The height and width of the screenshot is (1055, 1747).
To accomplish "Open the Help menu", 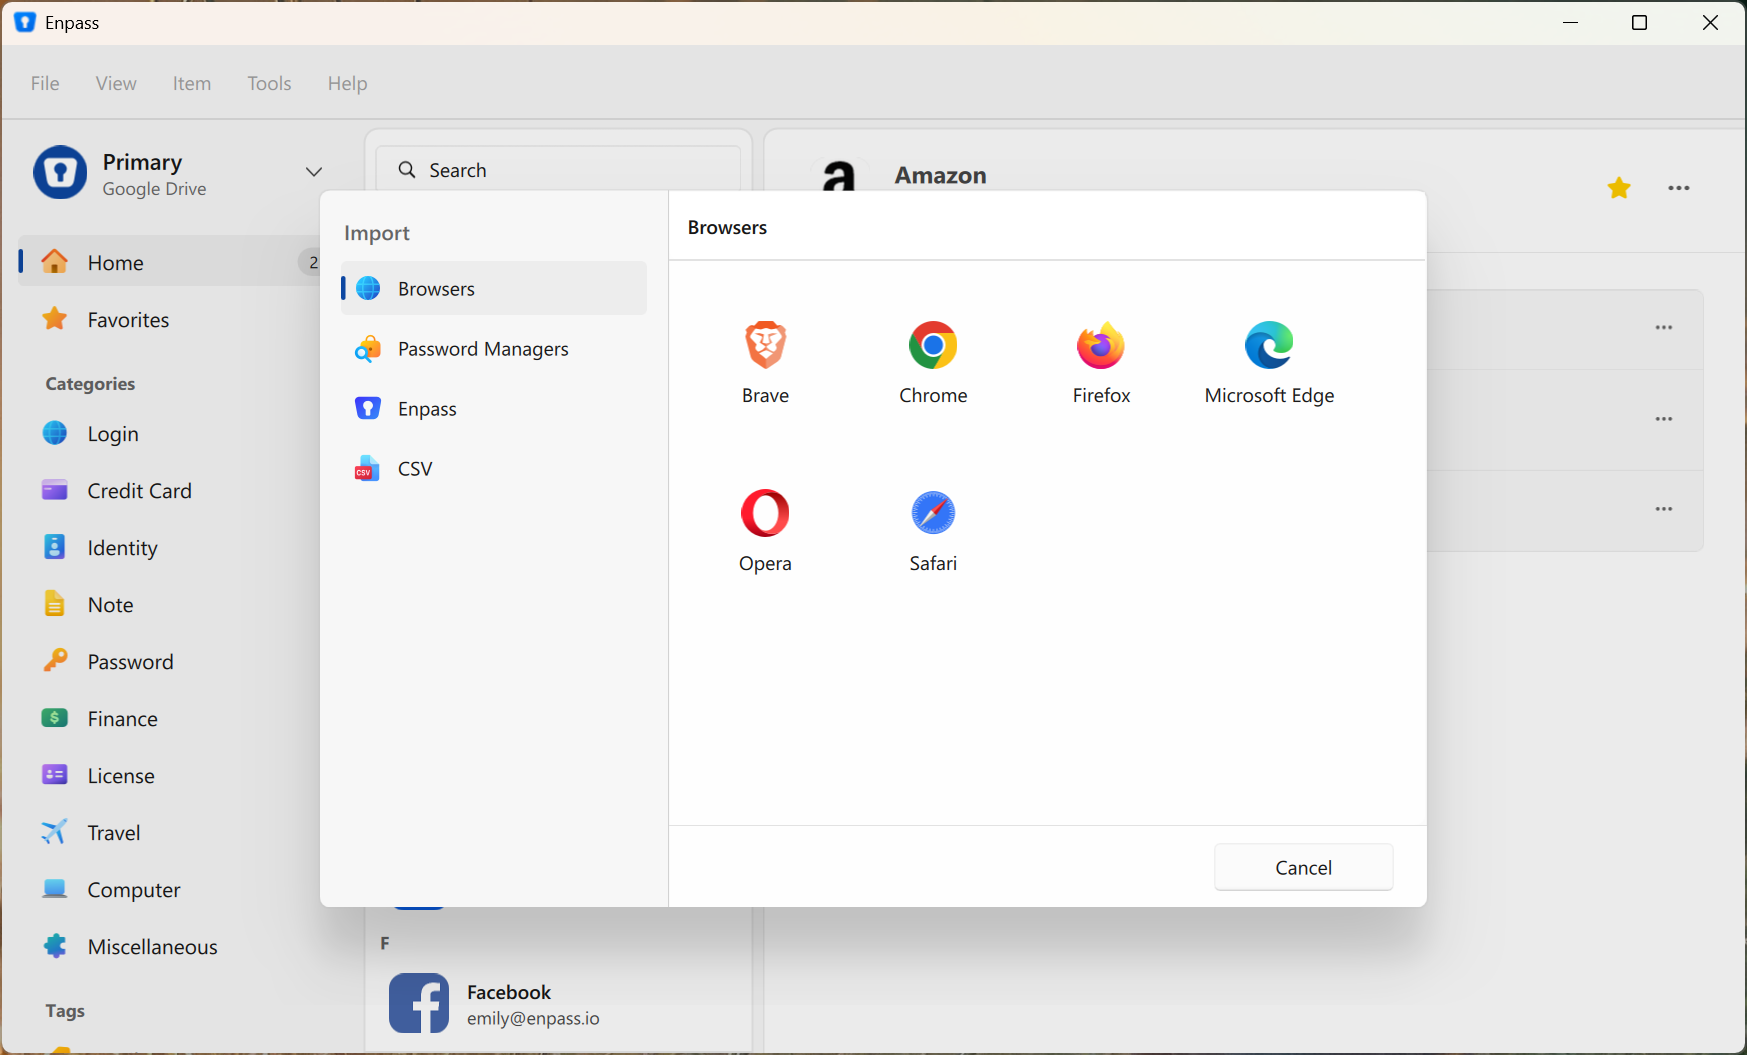I will pos(347,83).
